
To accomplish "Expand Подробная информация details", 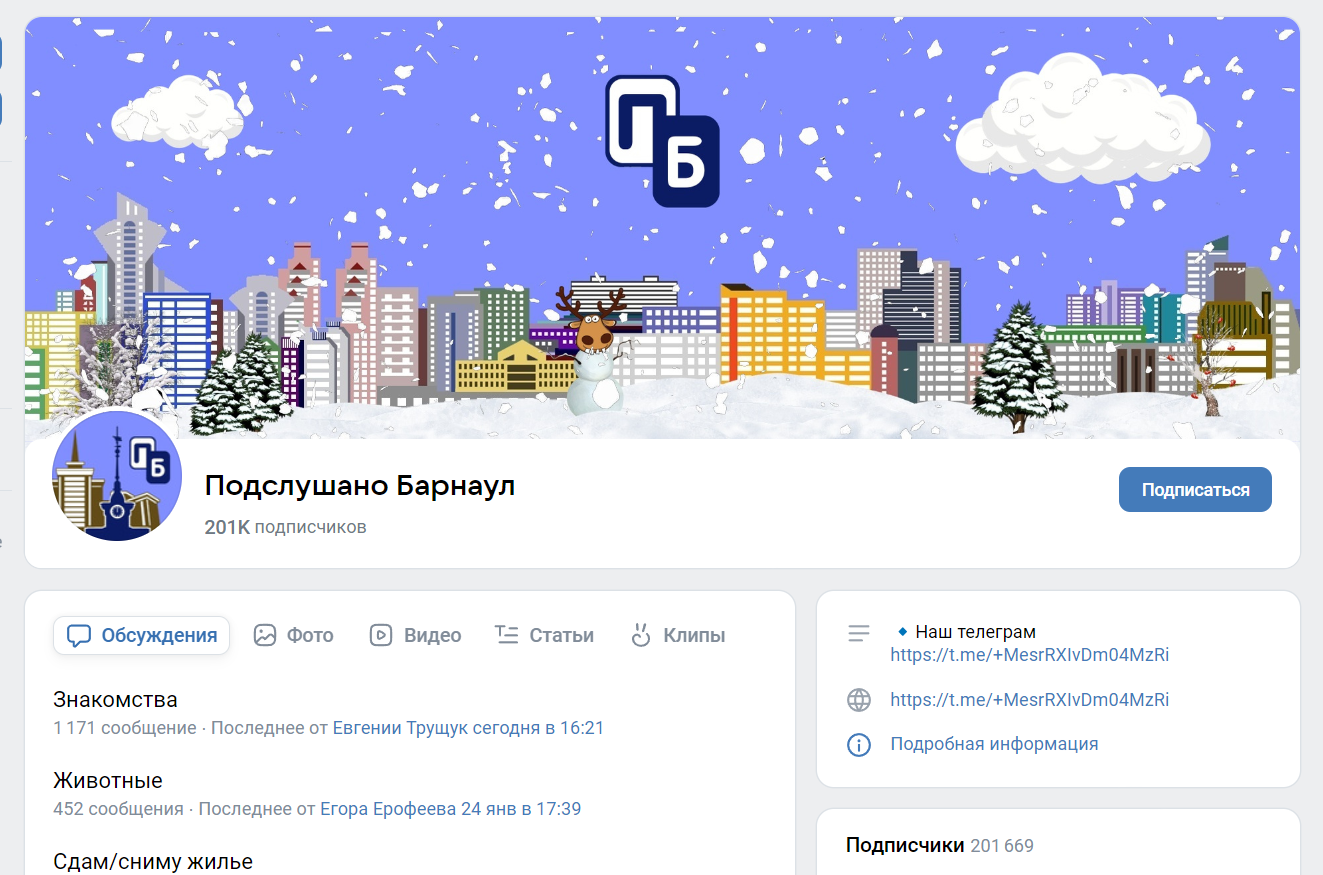I will pyautogui.click(x=994, y=744).
